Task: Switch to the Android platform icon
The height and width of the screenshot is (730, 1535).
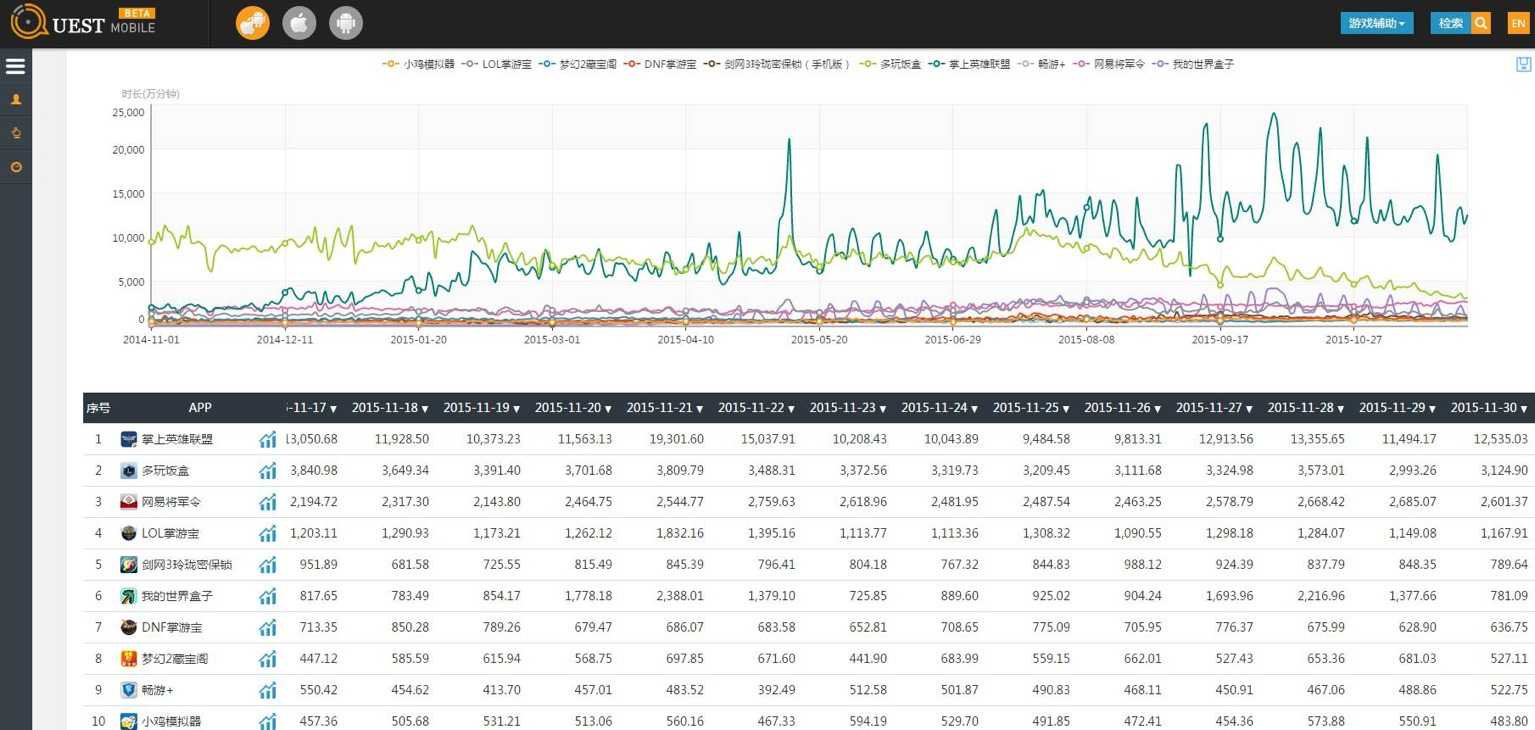Action: tap(346, 23)
